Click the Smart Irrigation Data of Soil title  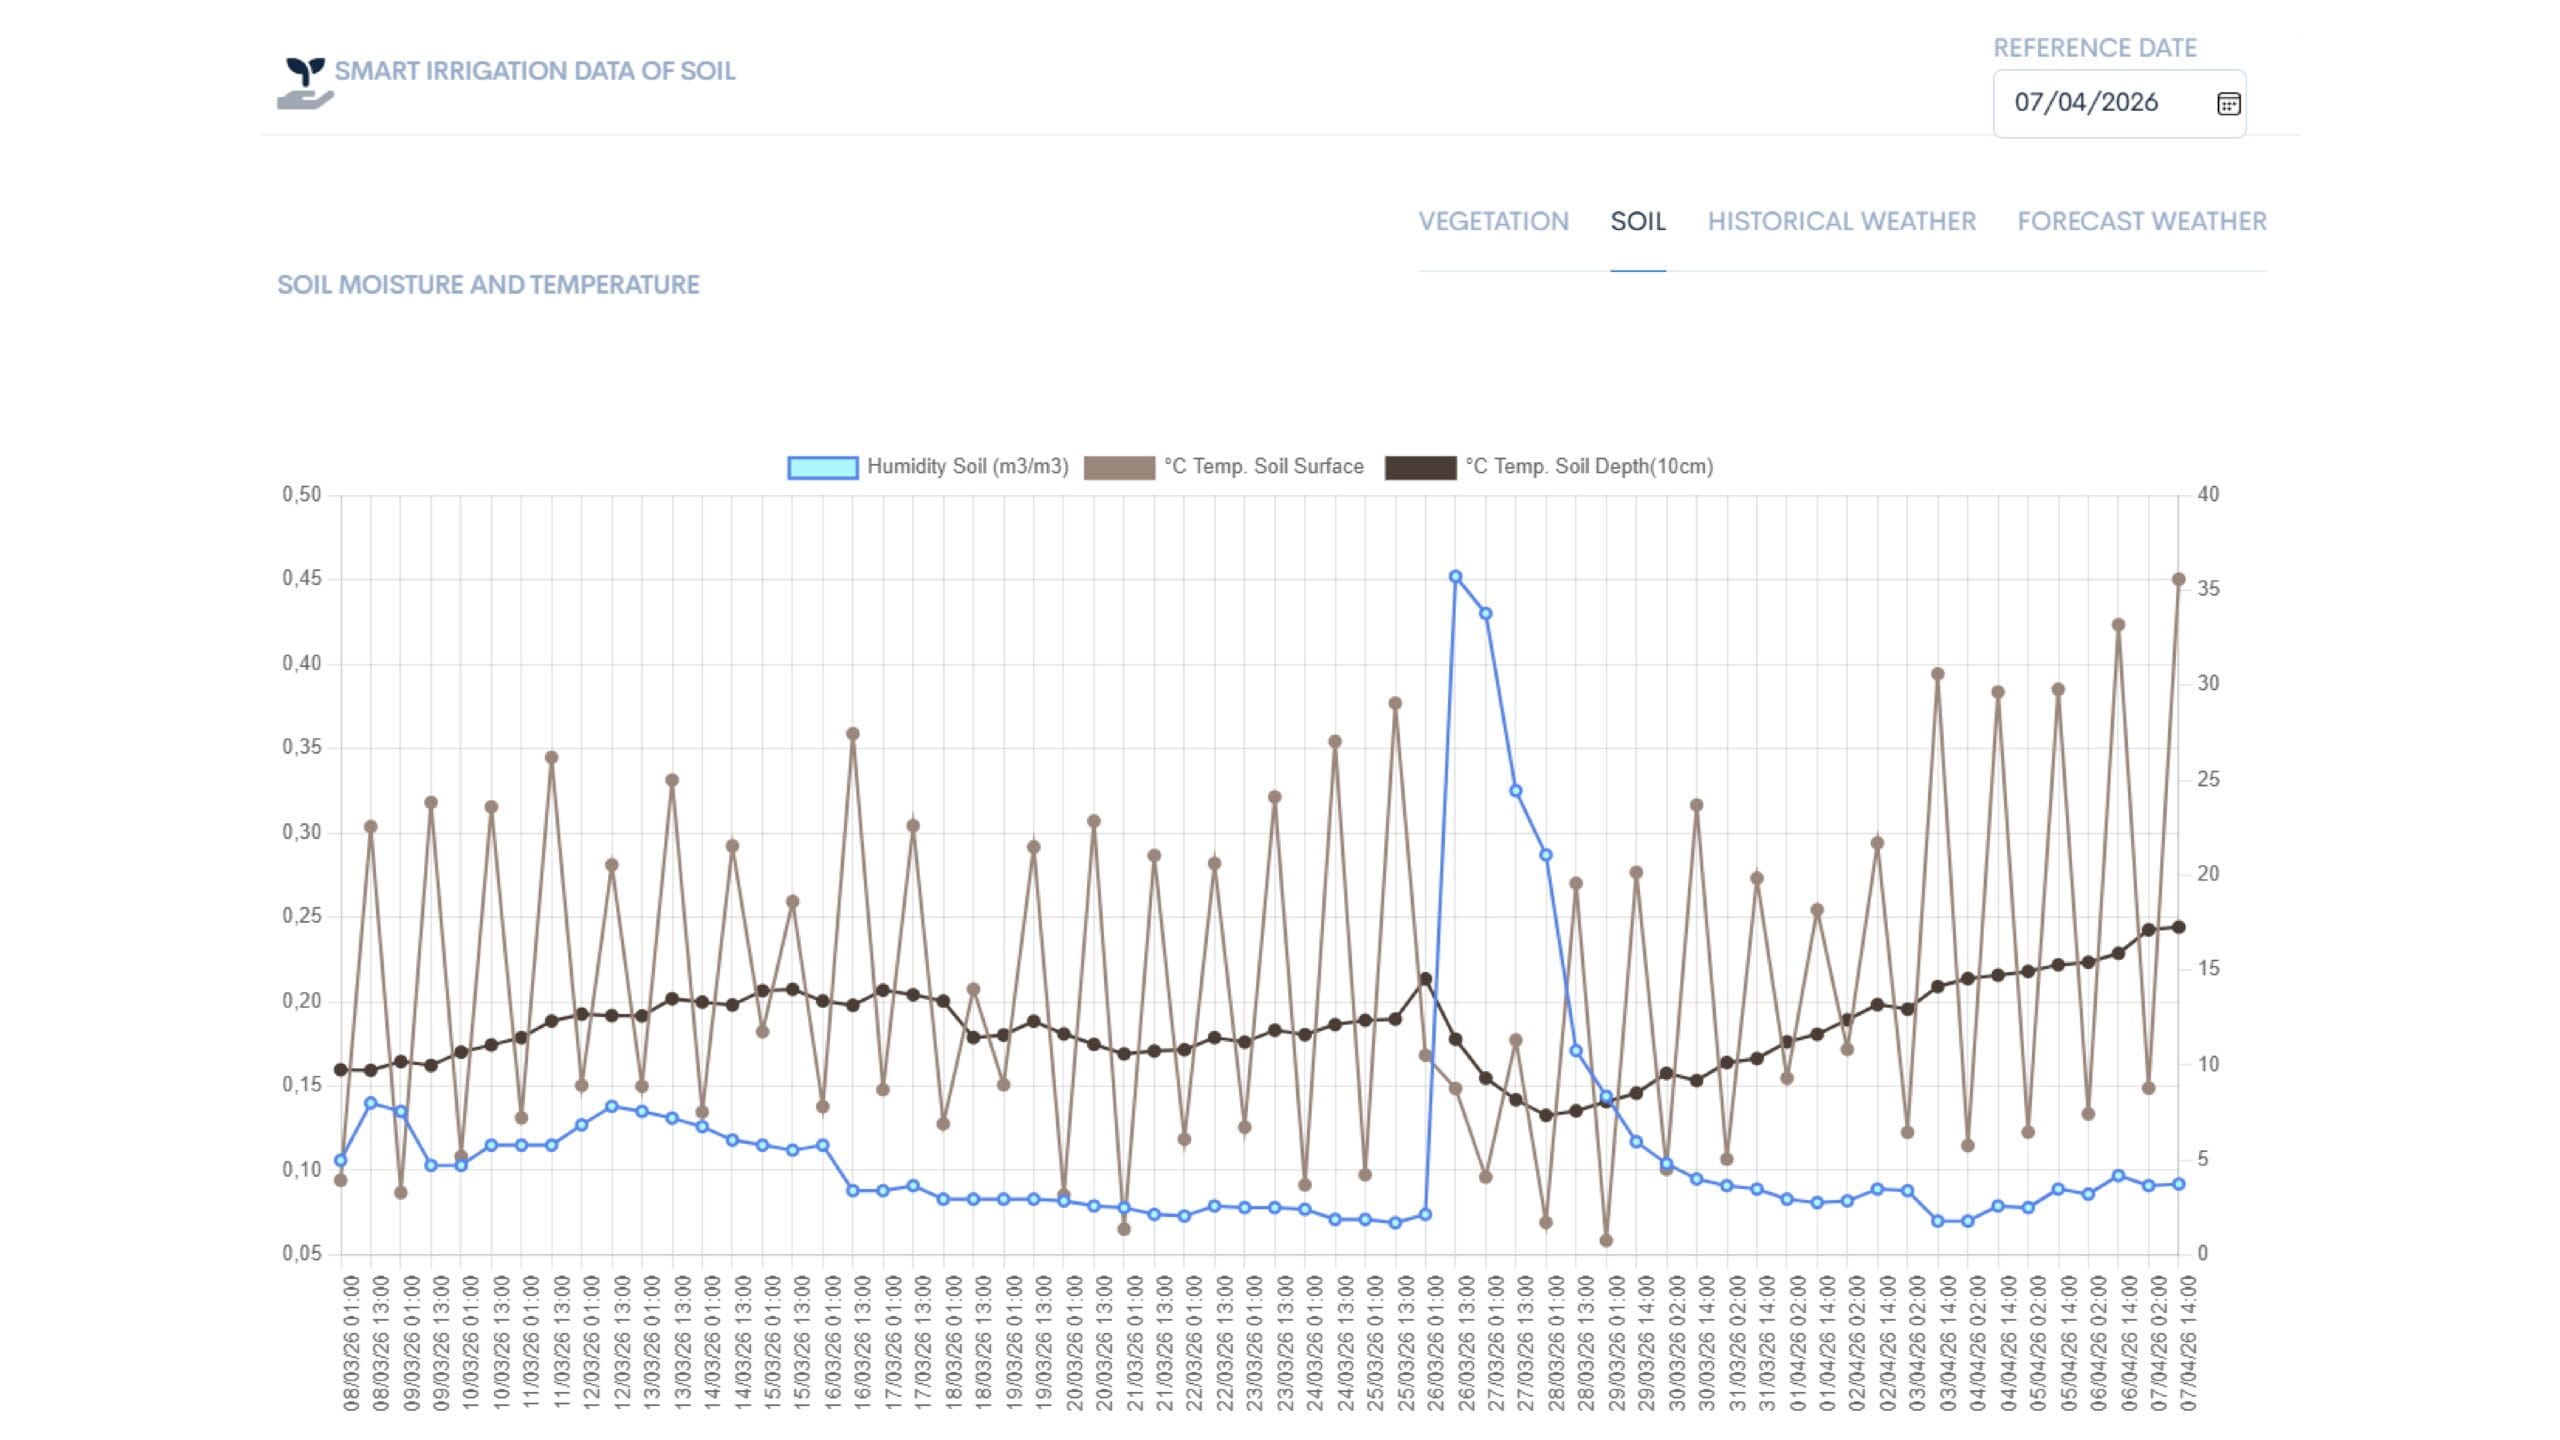coord(534,71)
